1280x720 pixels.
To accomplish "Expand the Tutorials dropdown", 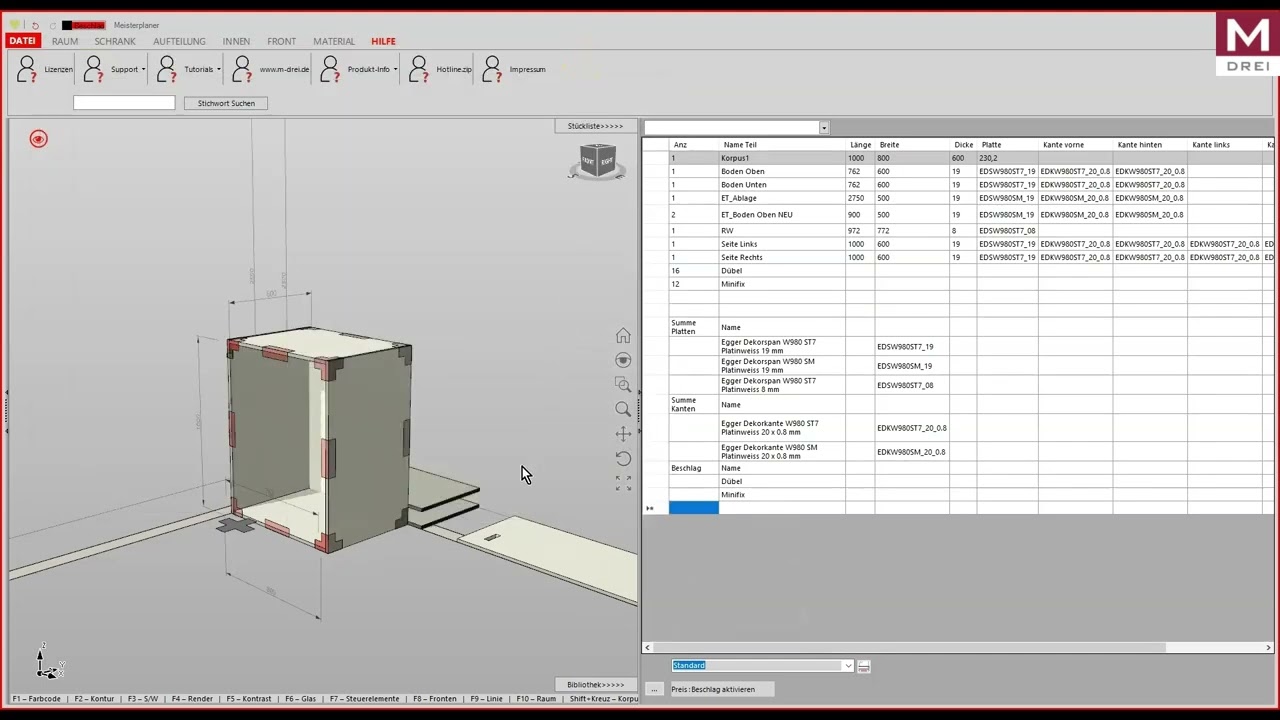I will pos(218,69).
